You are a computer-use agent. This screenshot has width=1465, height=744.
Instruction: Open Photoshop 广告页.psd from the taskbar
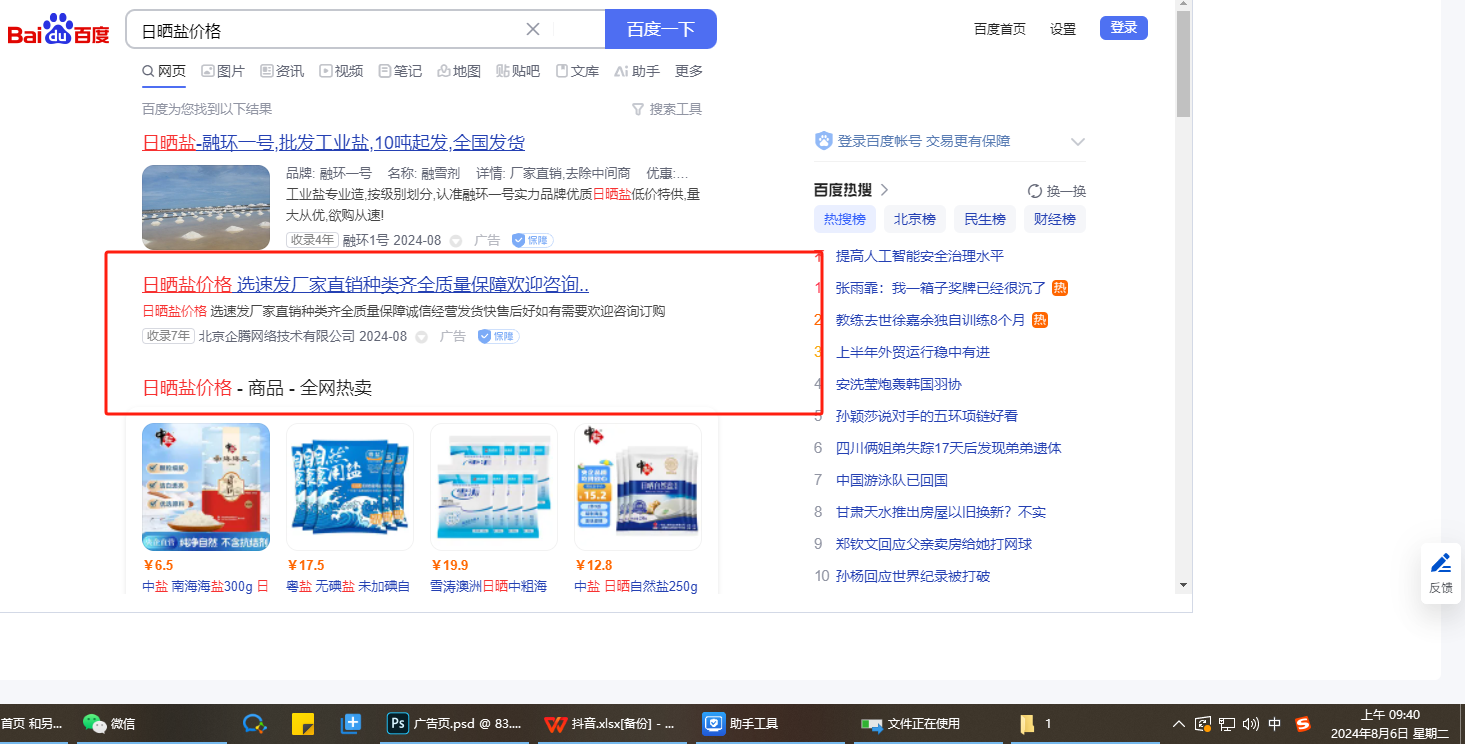455,723
